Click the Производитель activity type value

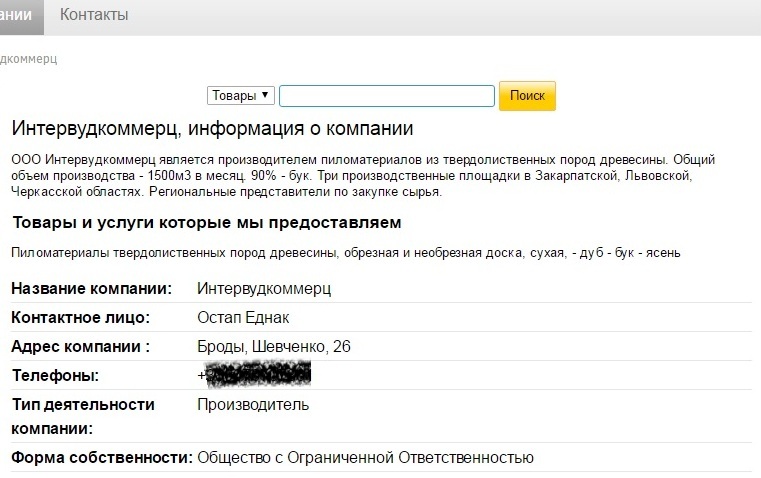[x=253, y=405]
